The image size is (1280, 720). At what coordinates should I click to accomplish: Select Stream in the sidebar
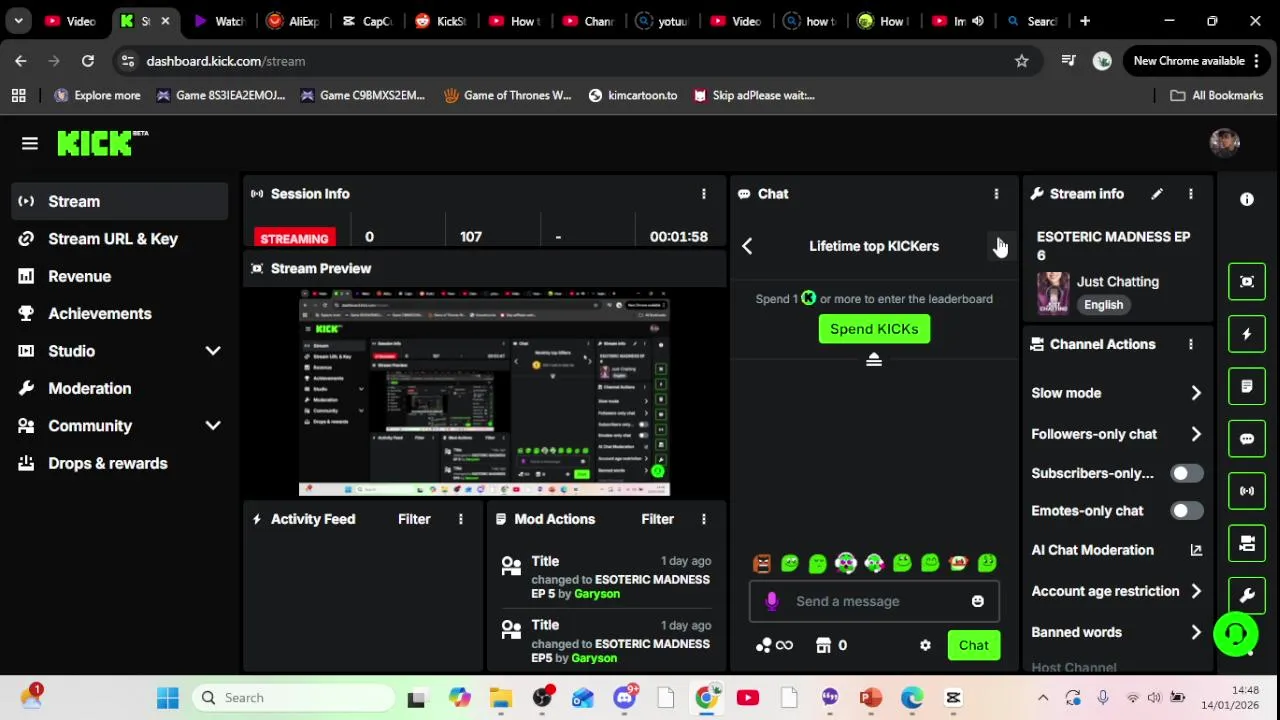pos(120,201)
